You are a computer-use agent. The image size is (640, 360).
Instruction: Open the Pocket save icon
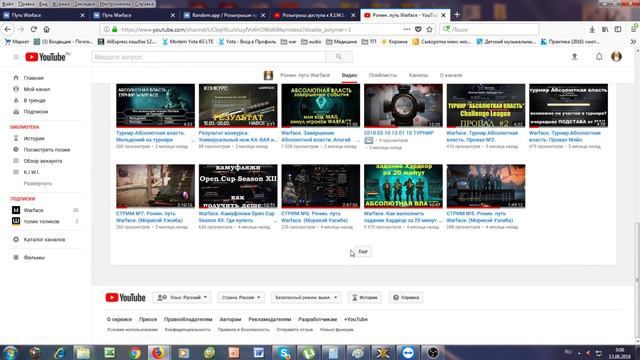418,29
